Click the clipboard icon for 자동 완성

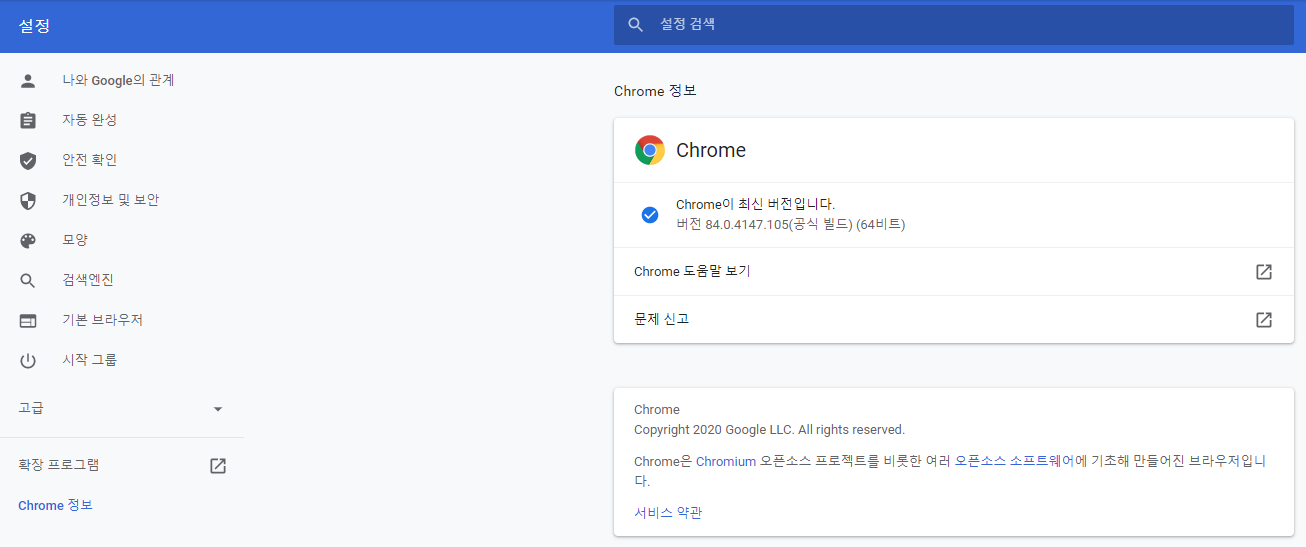(x=28, y=121)
